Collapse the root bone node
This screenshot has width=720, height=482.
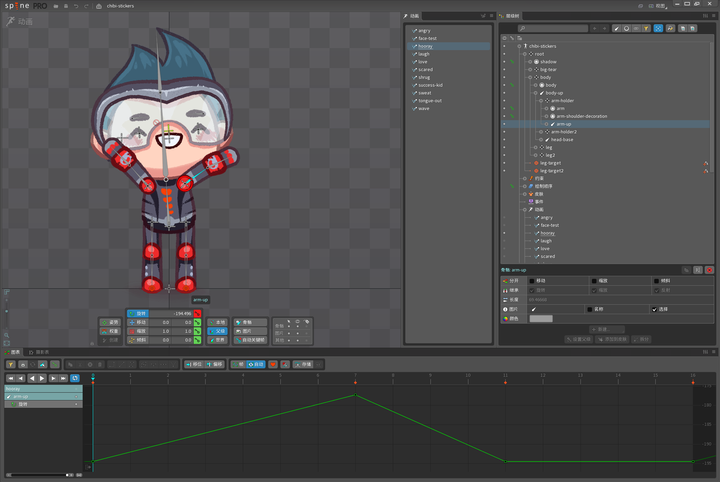(x=526, y=53)
